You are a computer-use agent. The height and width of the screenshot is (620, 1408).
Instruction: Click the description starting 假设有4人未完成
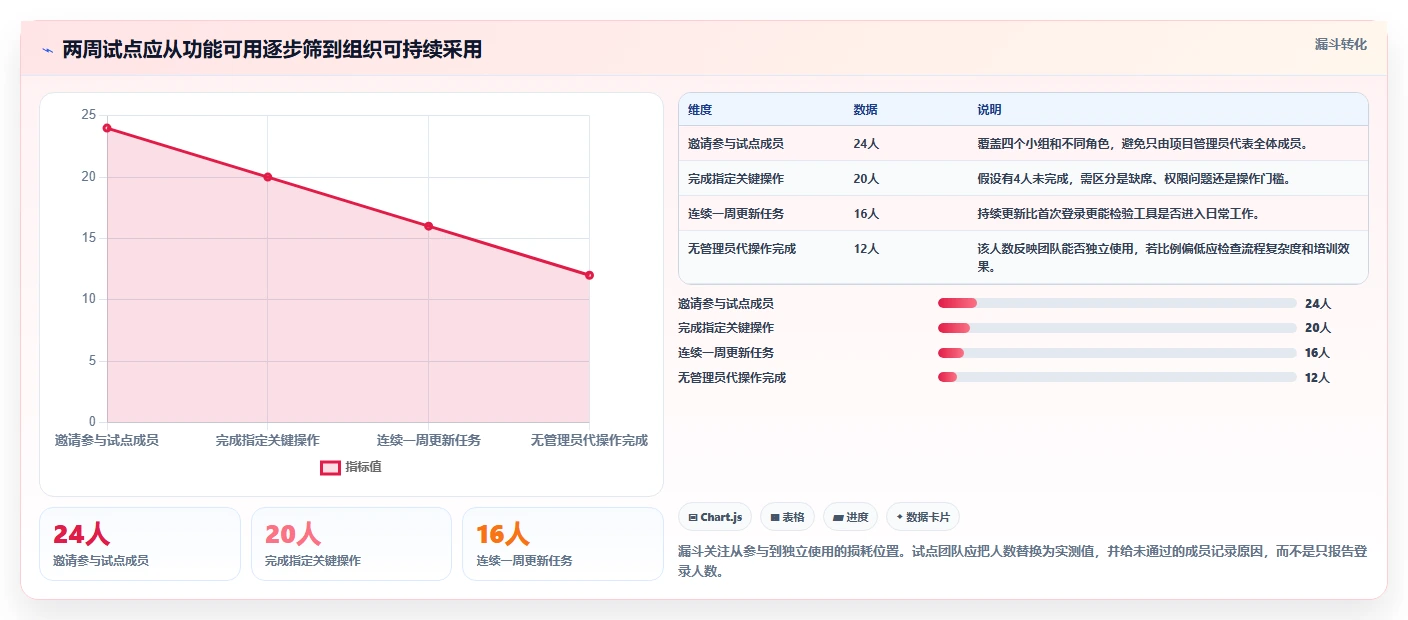coord(1134,179)
